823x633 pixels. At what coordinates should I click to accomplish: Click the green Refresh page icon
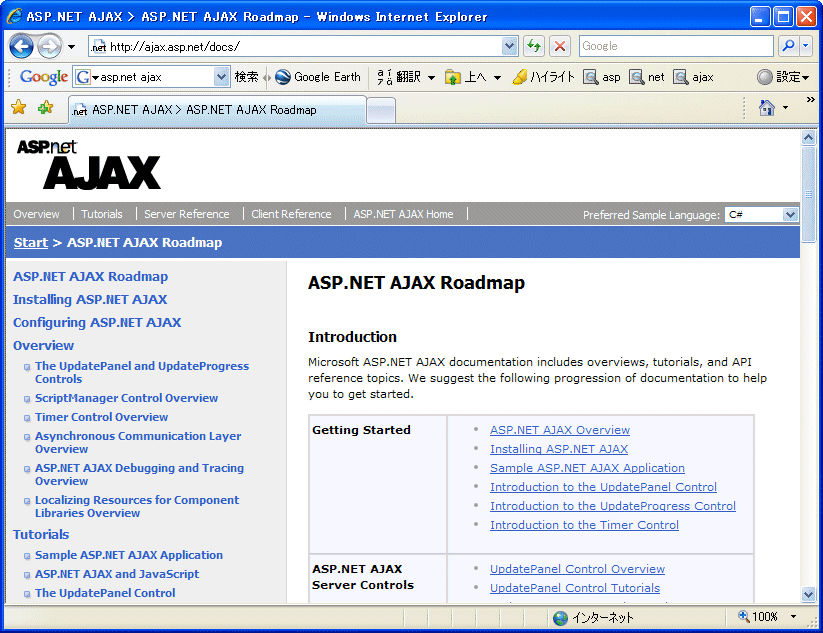click(x=534, y=46)
